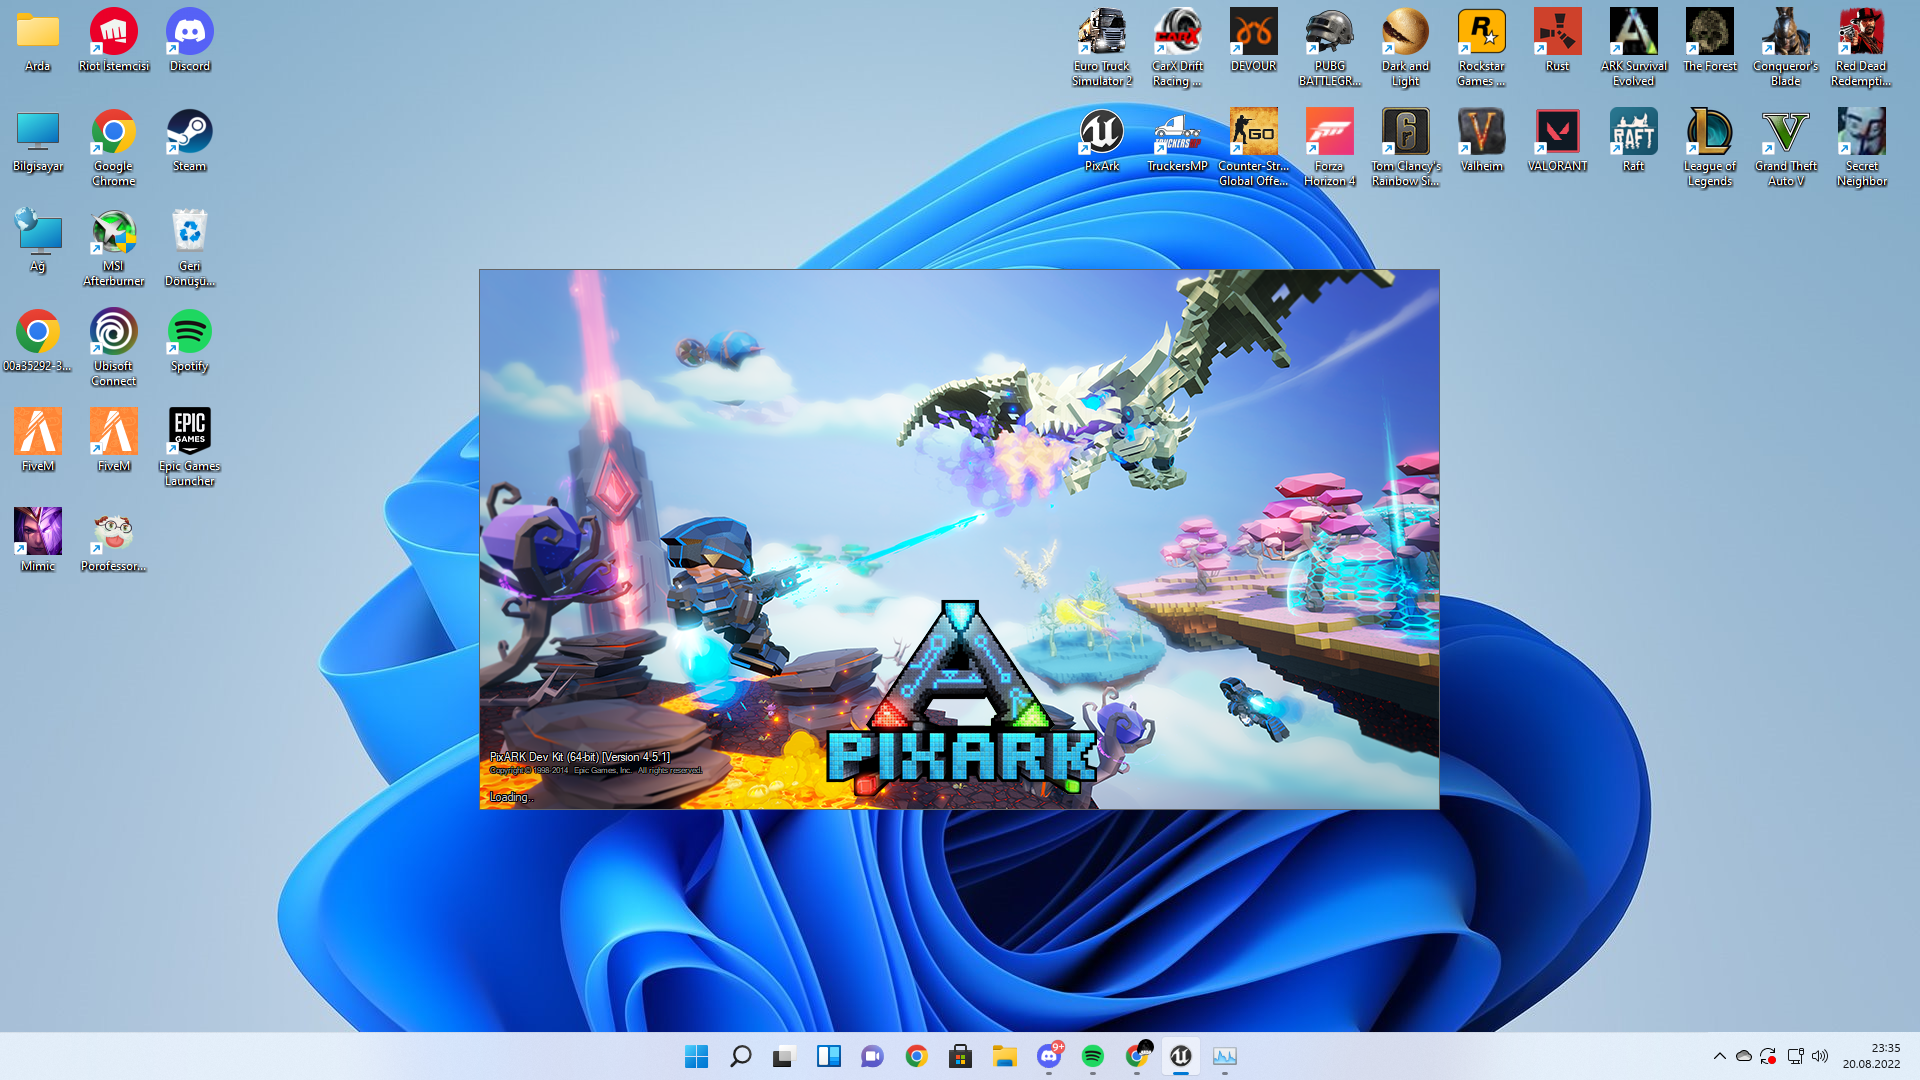Open the Windows Start menu

pos(696,1056)
